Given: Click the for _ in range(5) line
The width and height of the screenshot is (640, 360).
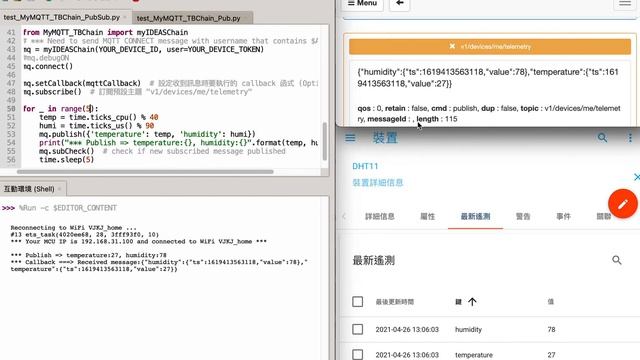Looking at the screenshot, I should pos(60,109).
